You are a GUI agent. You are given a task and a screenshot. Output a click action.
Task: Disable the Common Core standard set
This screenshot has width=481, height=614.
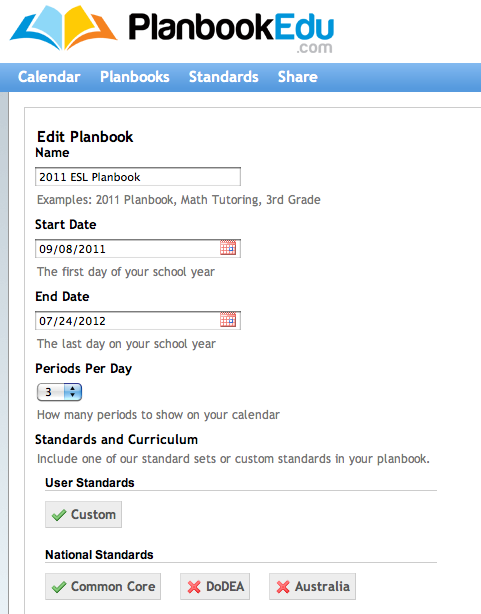click(103, 587)
